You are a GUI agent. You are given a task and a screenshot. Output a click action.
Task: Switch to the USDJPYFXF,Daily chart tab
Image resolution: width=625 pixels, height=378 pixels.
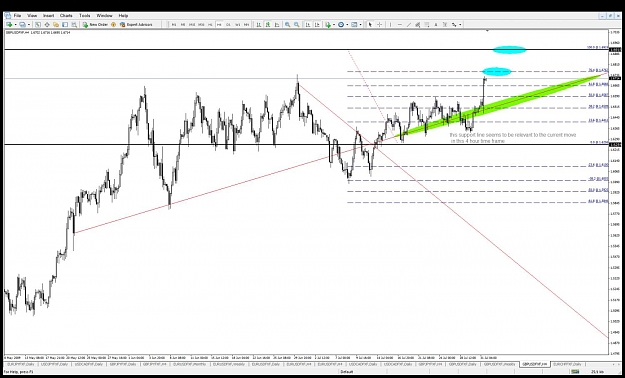[55, 364]
